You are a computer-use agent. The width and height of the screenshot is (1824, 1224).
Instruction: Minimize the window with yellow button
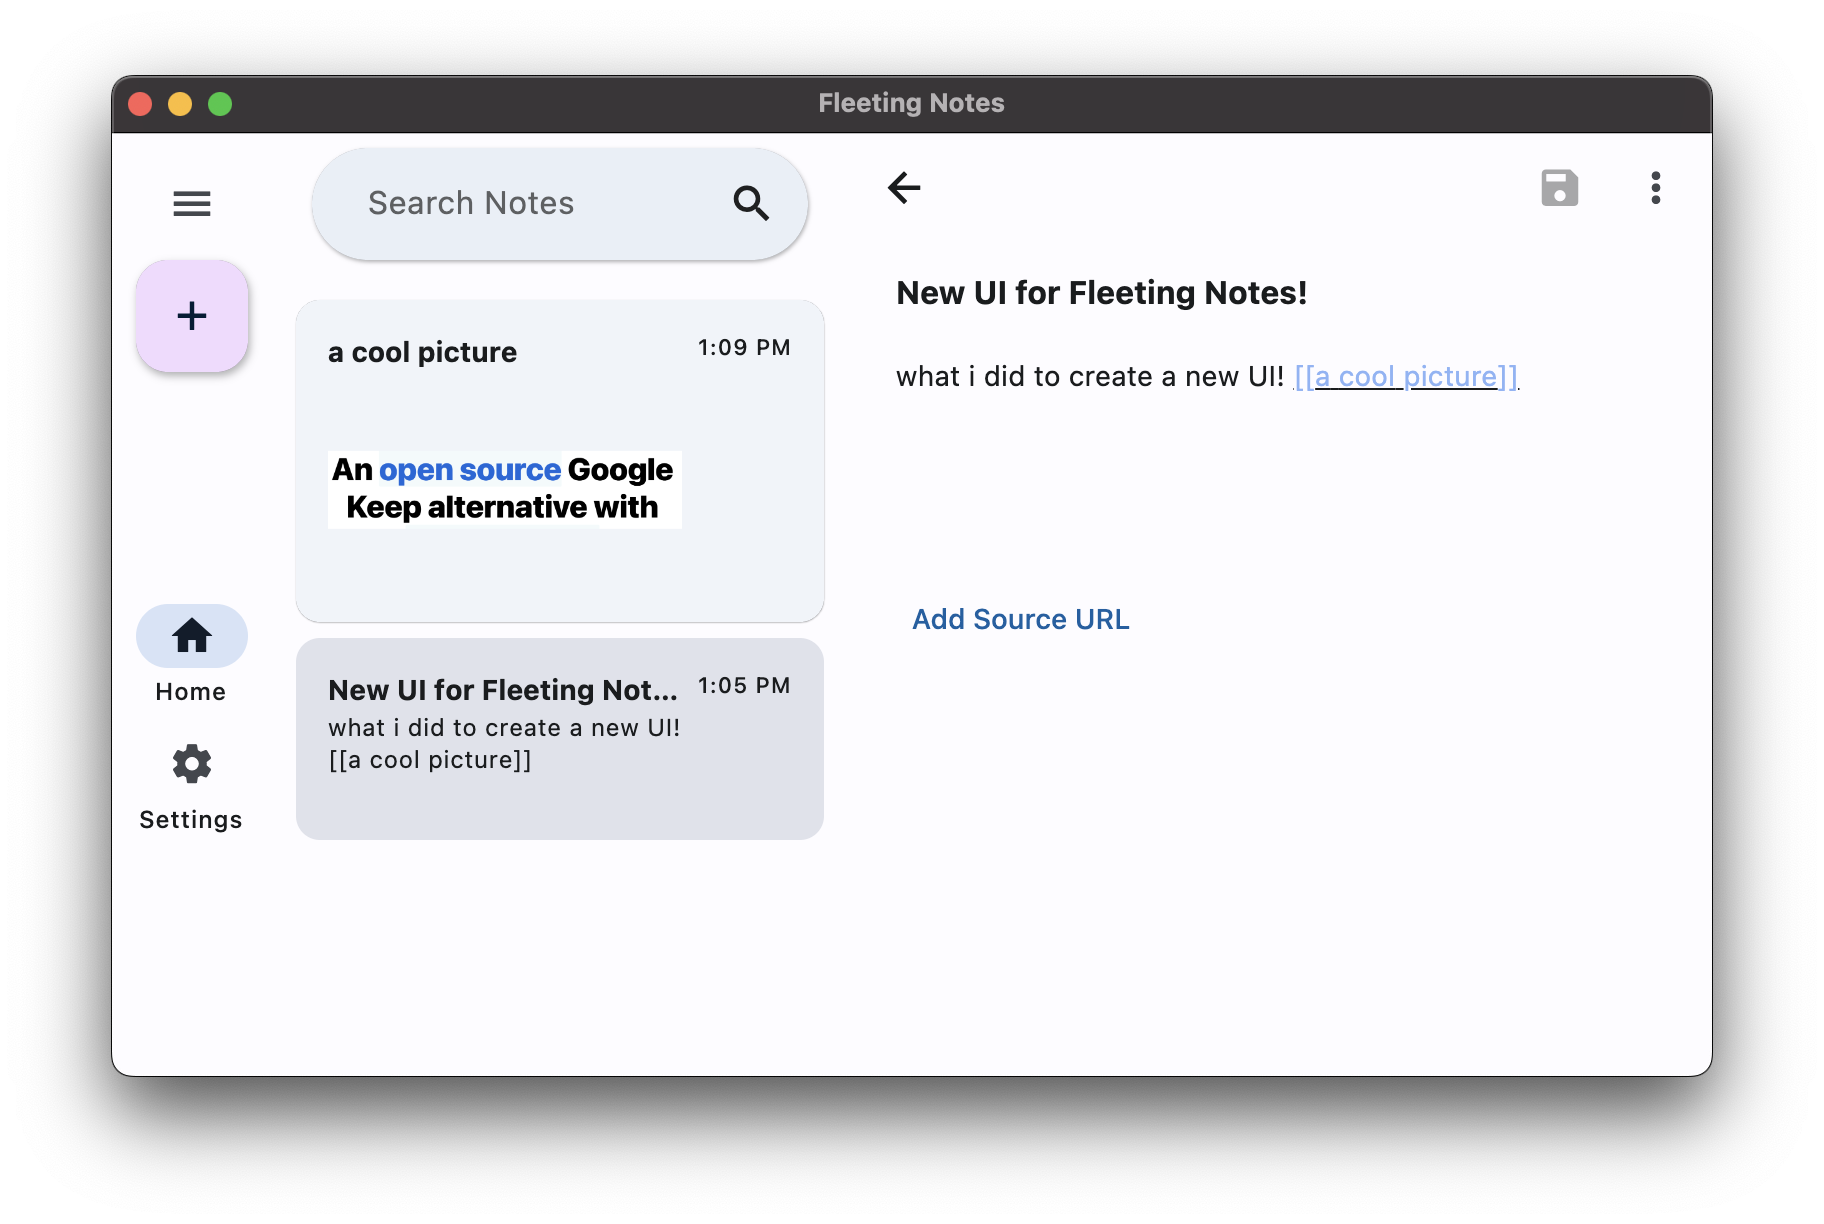(180, 104)
